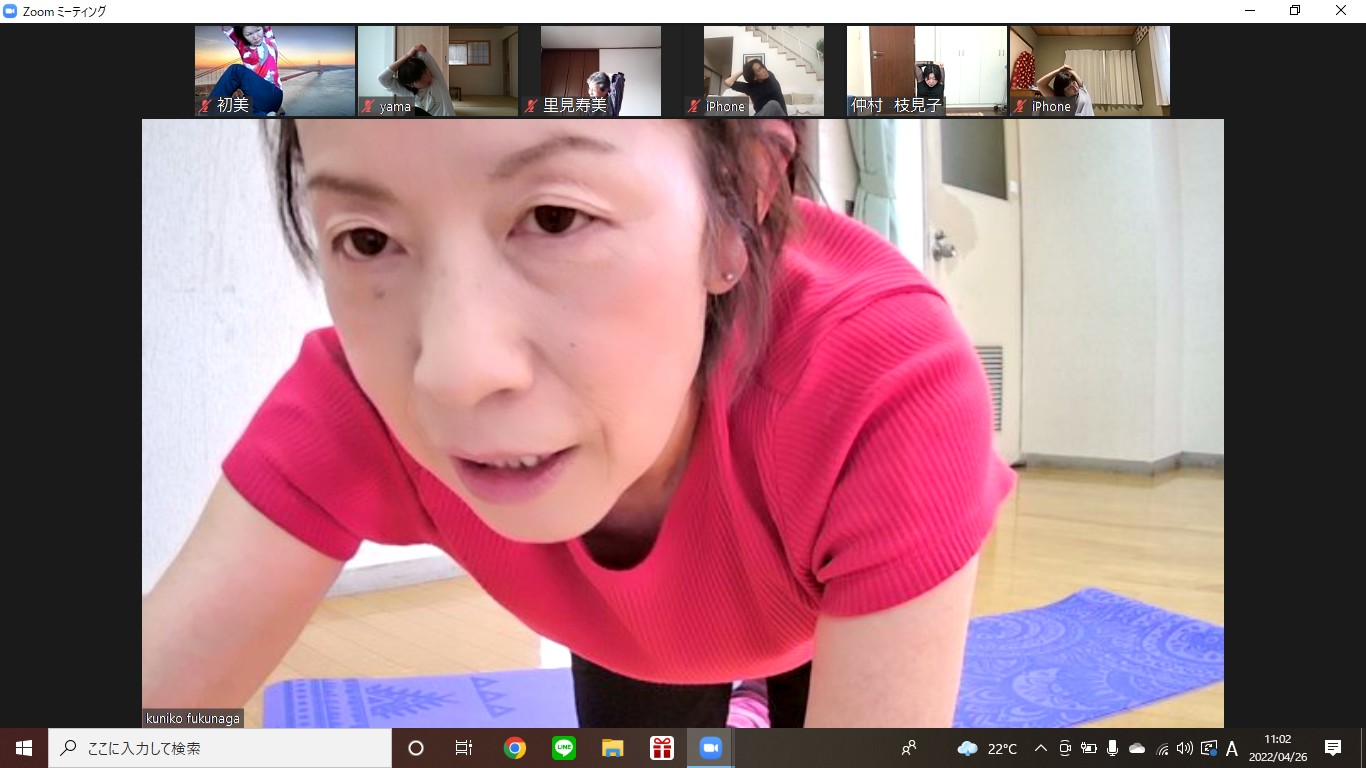This screenshot has width=1366, height=768.
Task: Select the 里見寿美 participant video thumbnail
Action: tap(601, 71)
